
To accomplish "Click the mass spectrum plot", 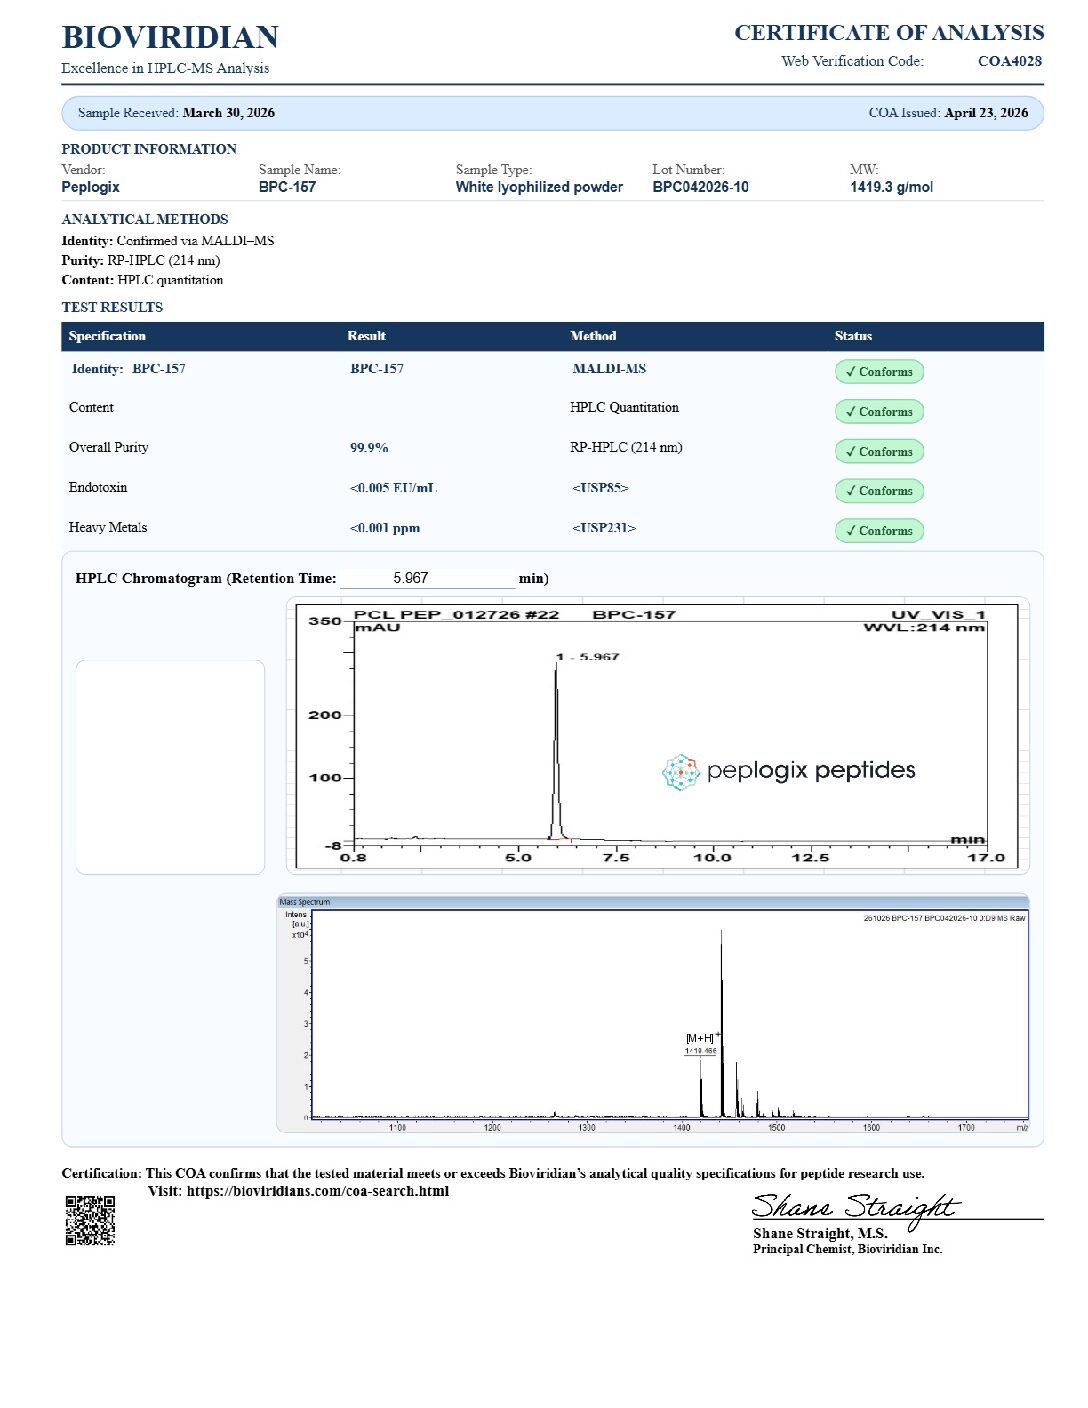I will point(652,1014).
